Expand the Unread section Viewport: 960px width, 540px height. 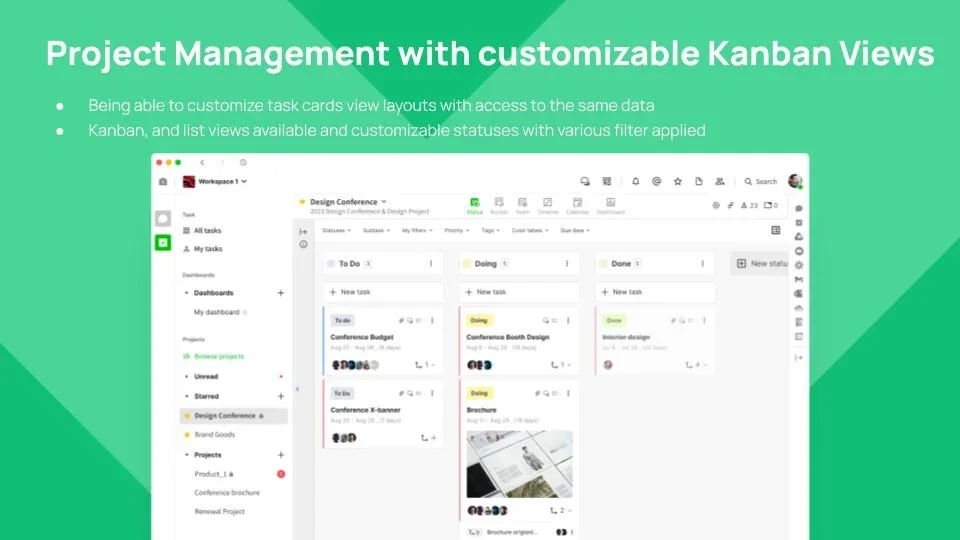click(187, 377)
